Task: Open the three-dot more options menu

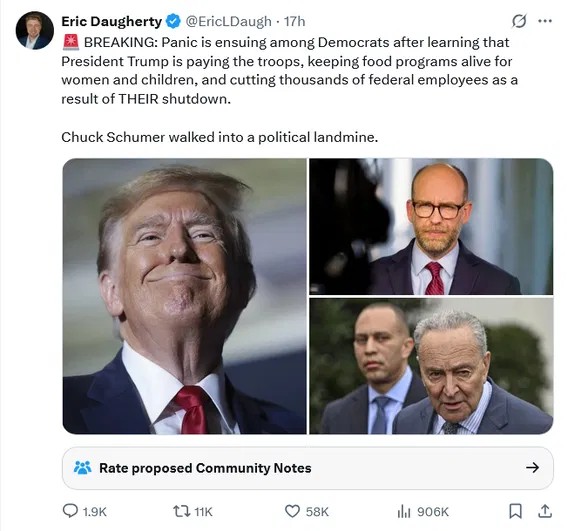Action: pos(545,21)
